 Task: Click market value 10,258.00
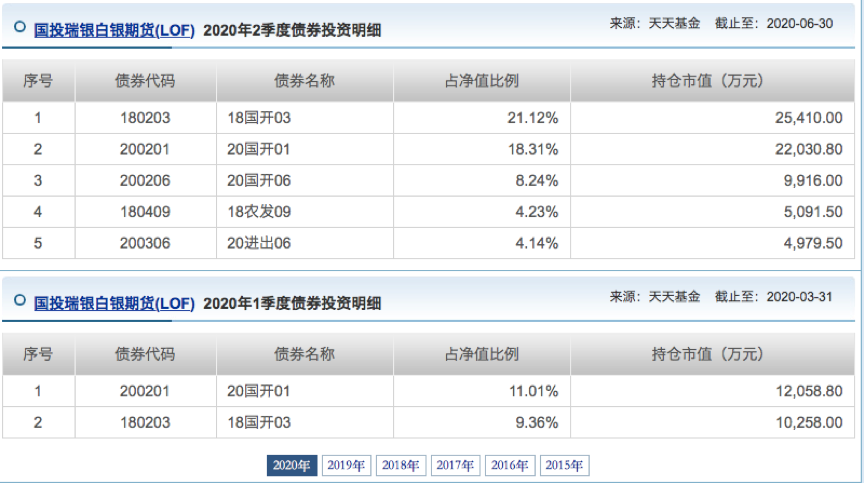809,423
